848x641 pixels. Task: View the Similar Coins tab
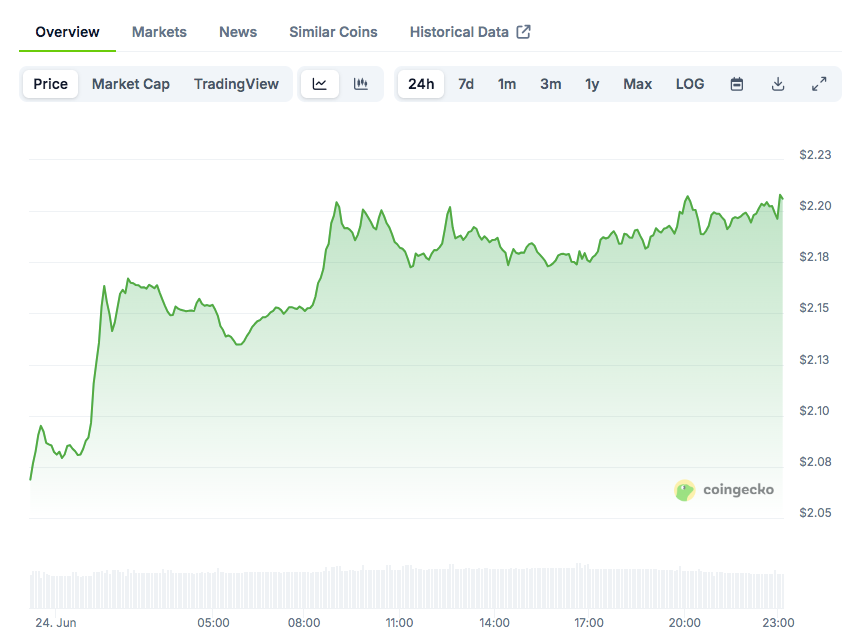(333, 32)
